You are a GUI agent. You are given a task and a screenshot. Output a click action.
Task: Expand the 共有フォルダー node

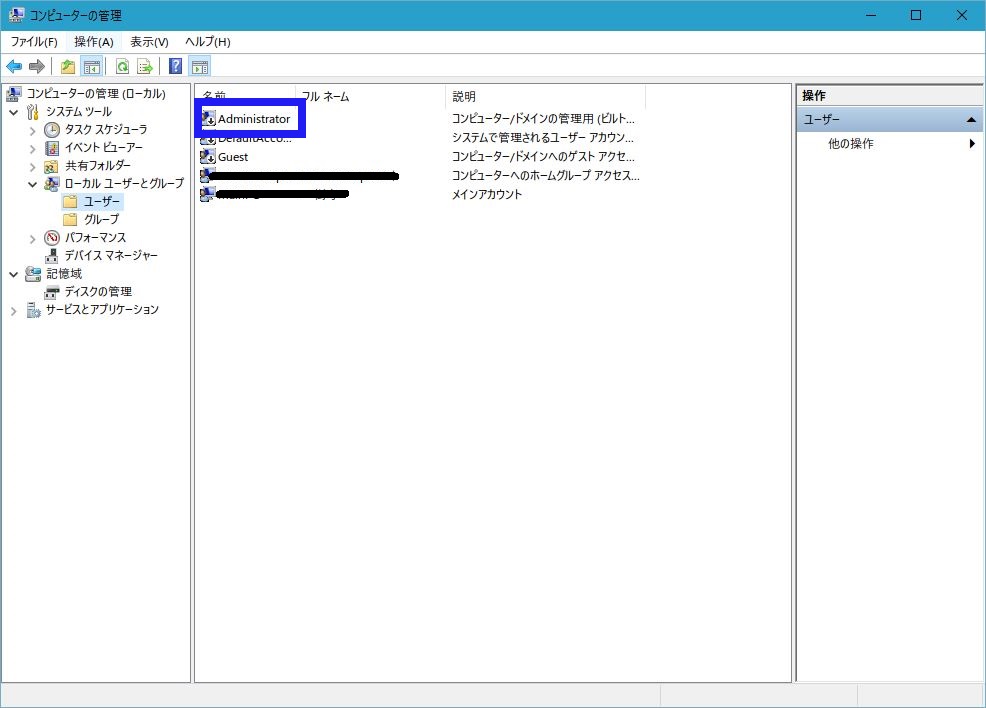click(x=32, y=167)
